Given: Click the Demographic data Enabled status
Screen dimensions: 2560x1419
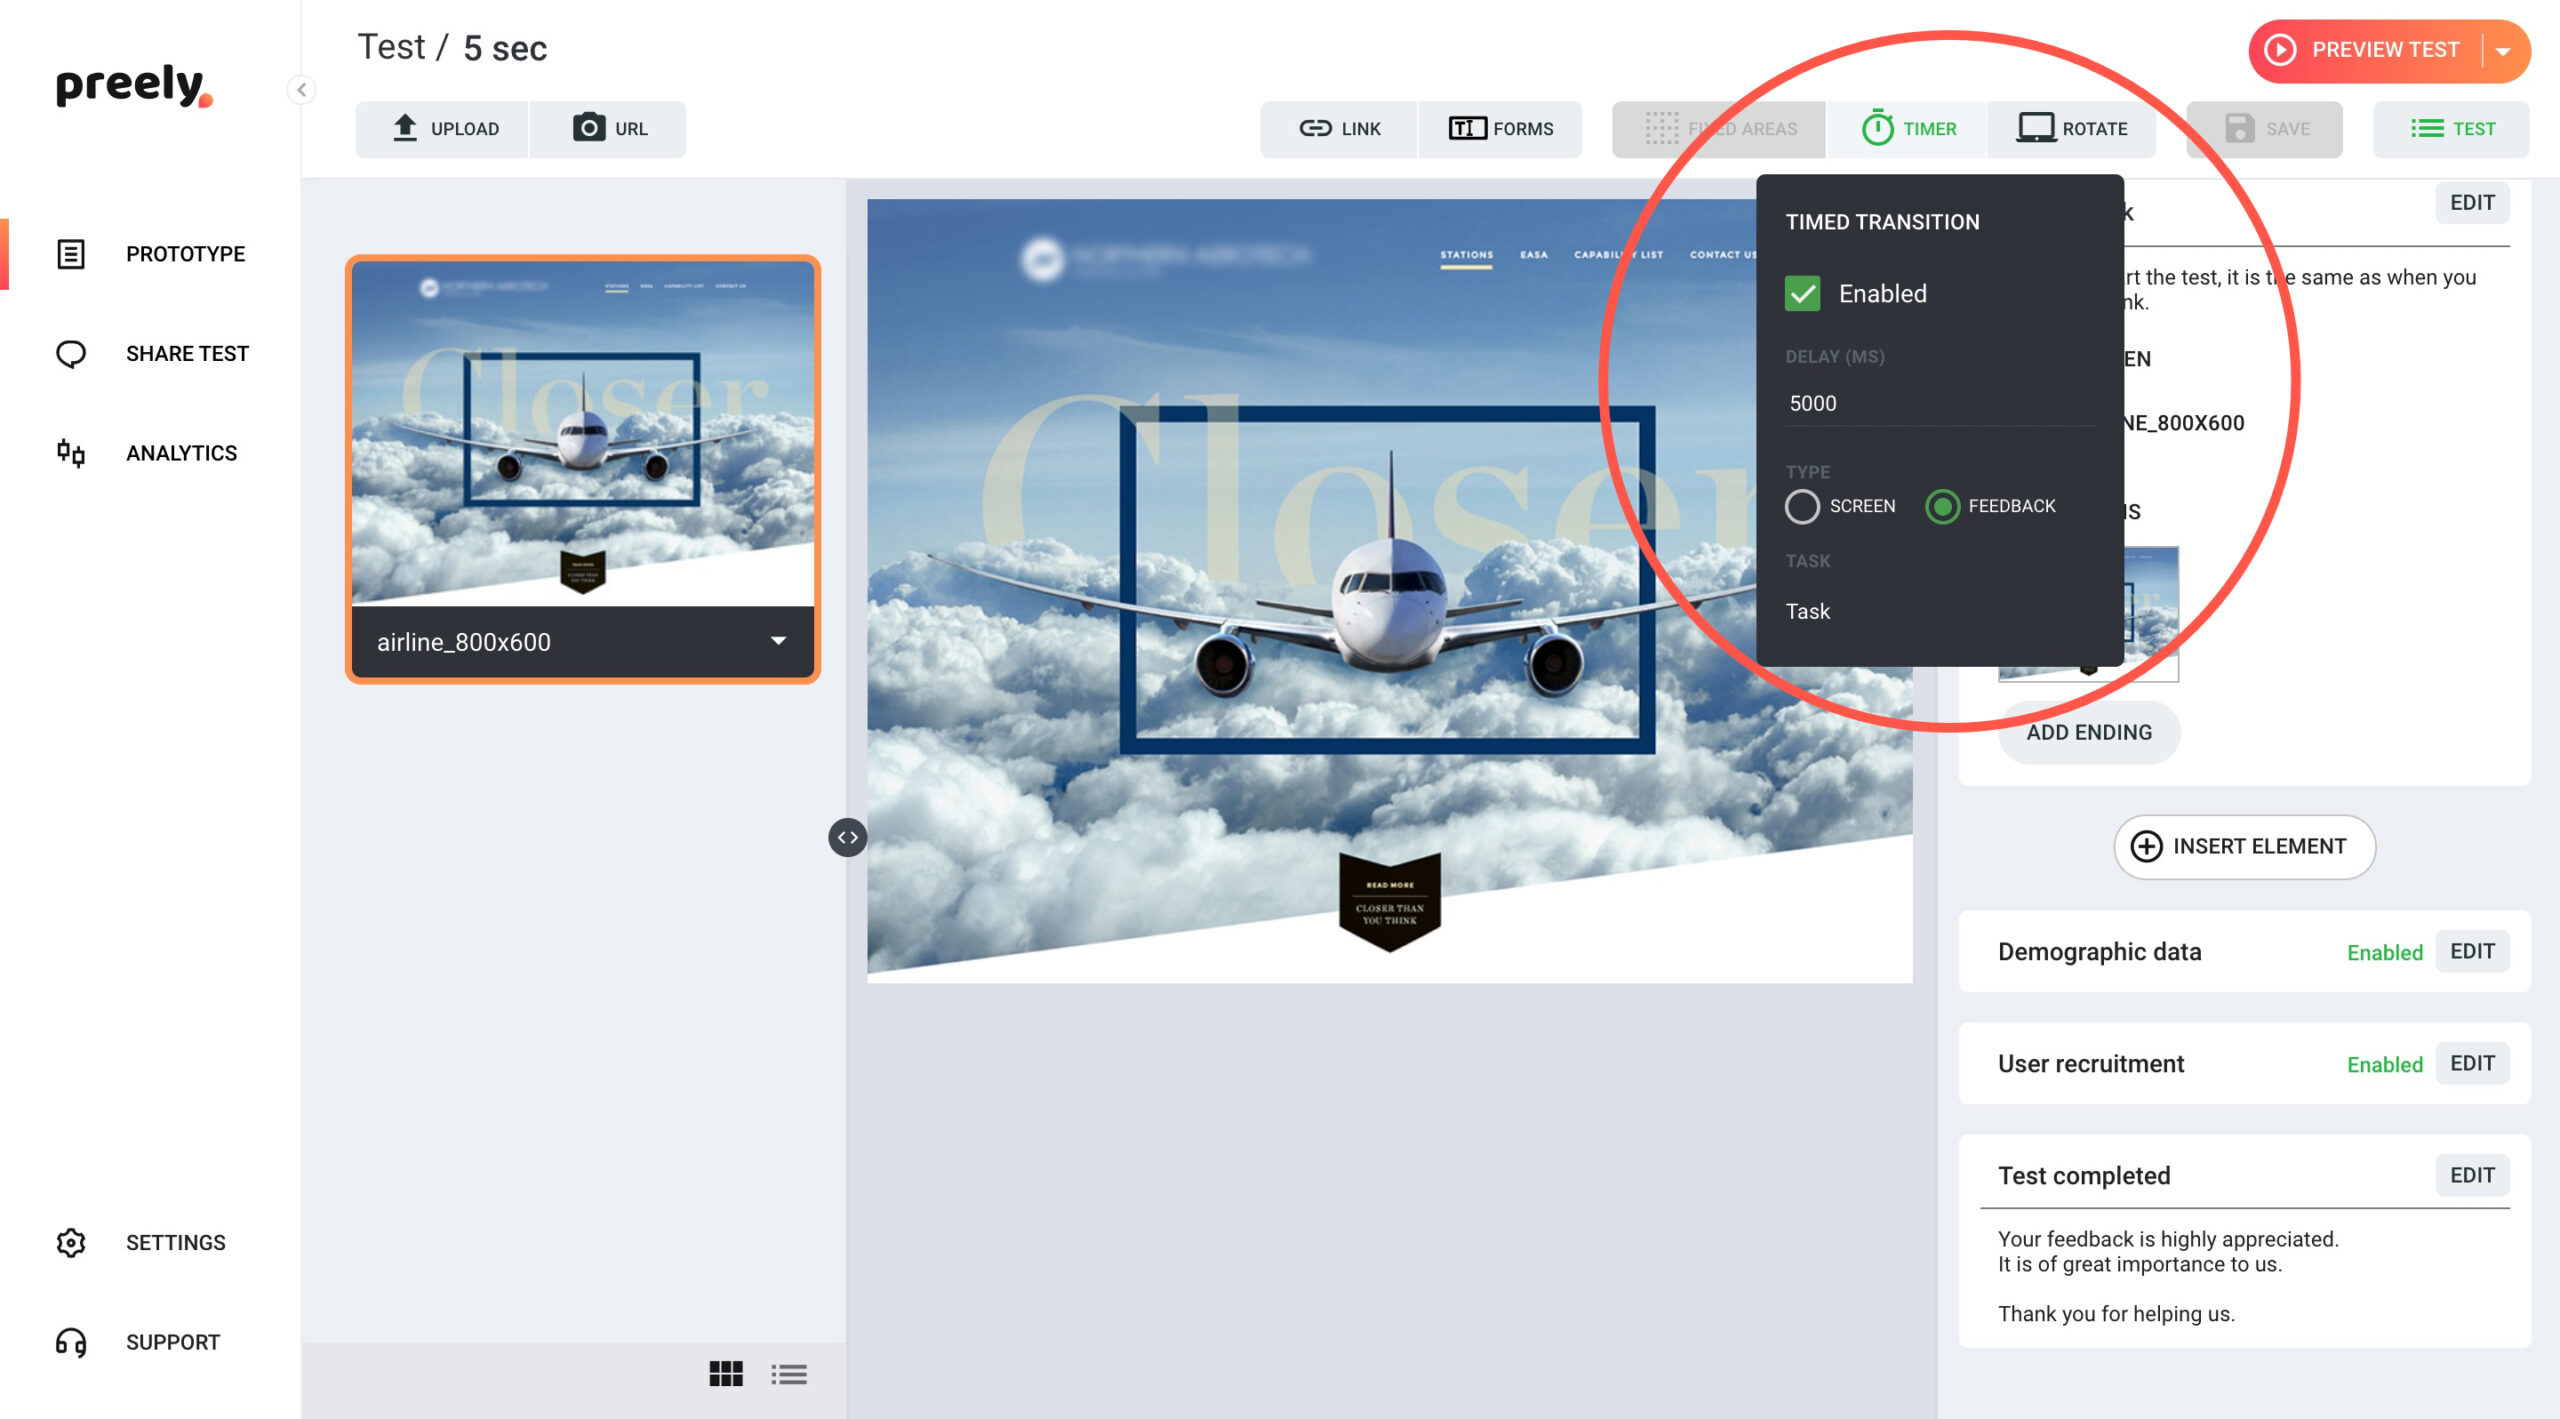Looking at the screenshot, I should tap(2385, 953).
